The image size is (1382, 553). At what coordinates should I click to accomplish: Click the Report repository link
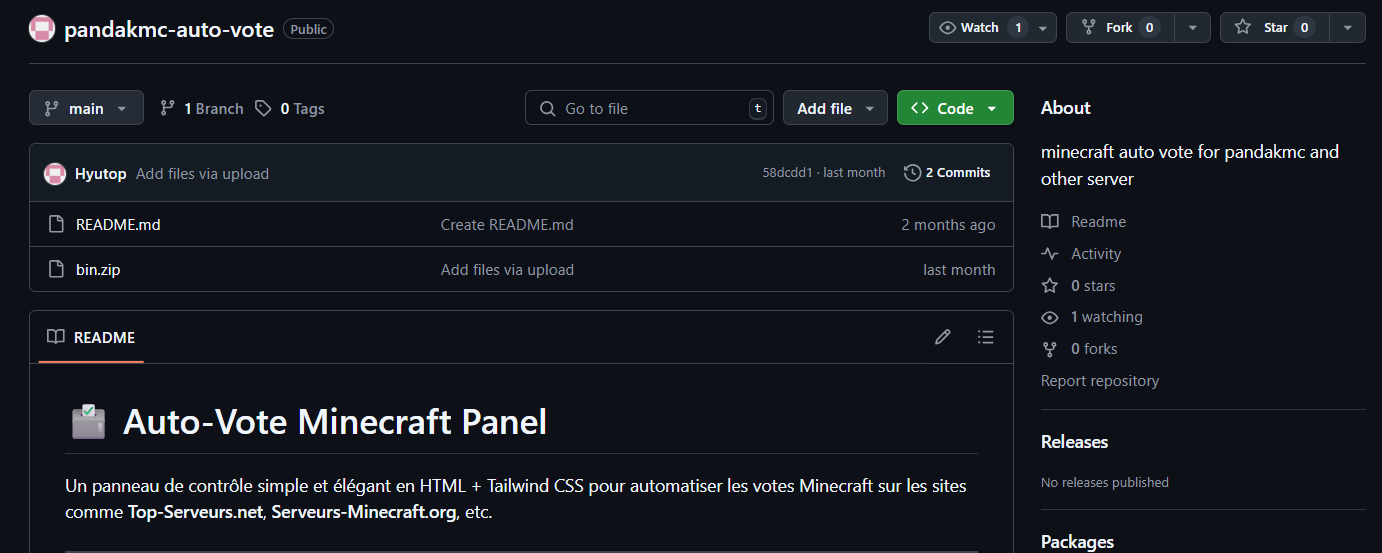pos(1100,381)
